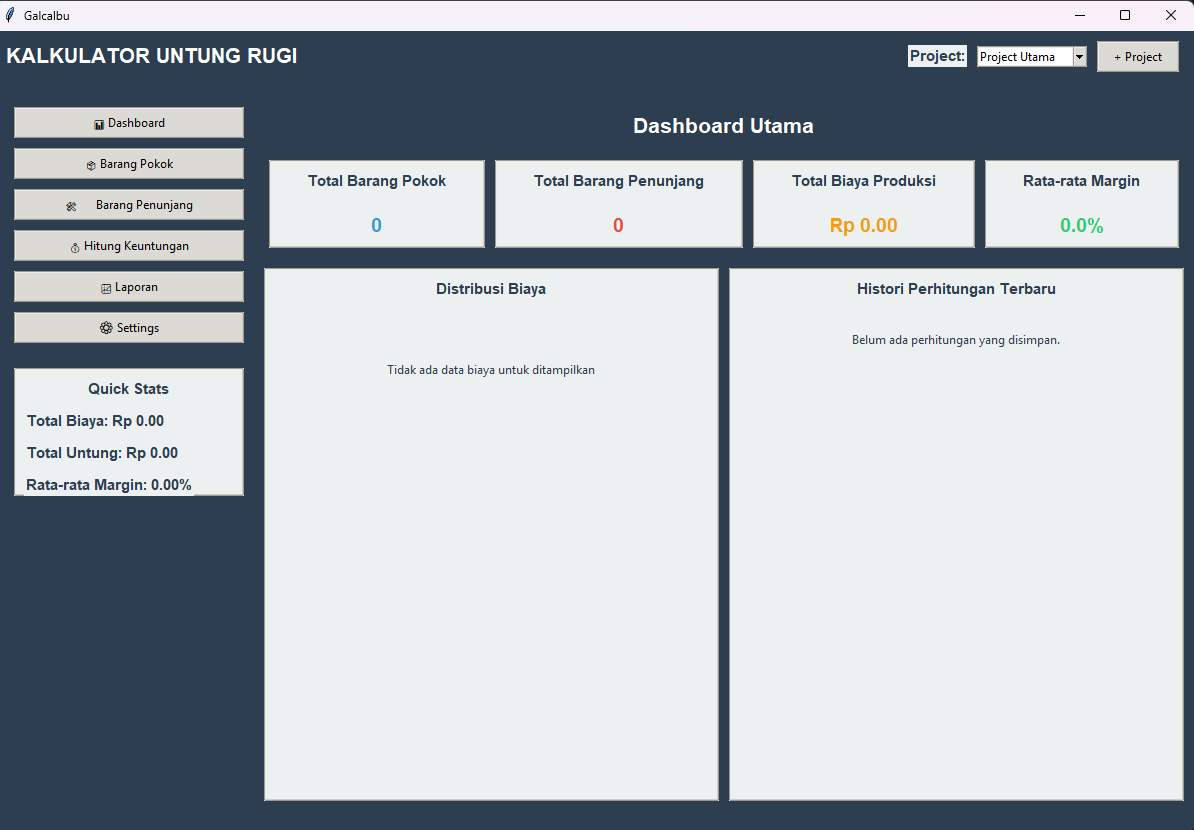Open the Hitung Keuntungan section
The image size is (1194, 830).
coord(129,246)
